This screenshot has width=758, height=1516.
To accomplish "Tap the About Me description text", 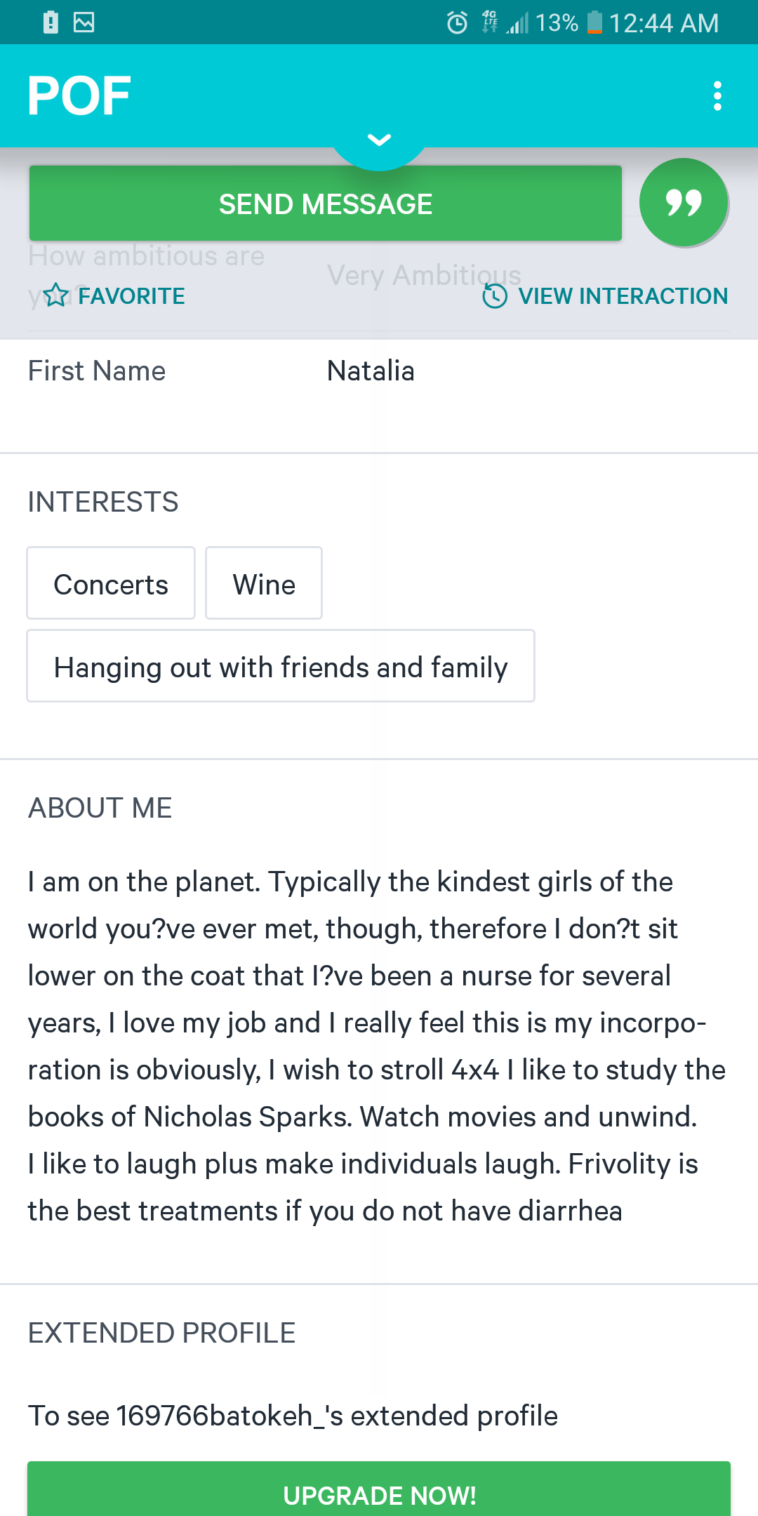I will (376, 1046).
